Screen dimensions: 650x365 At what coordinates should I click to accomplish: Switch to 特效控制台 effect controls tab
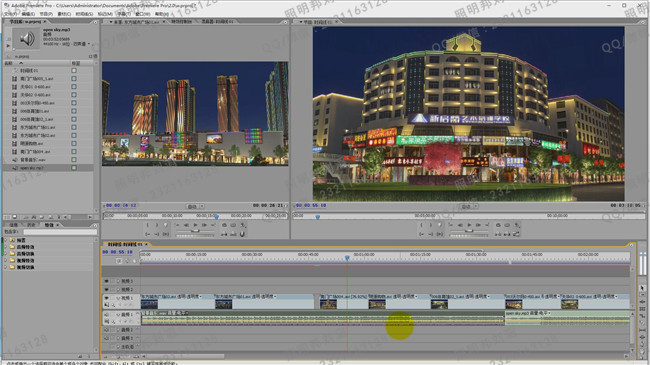click(182, 22)
